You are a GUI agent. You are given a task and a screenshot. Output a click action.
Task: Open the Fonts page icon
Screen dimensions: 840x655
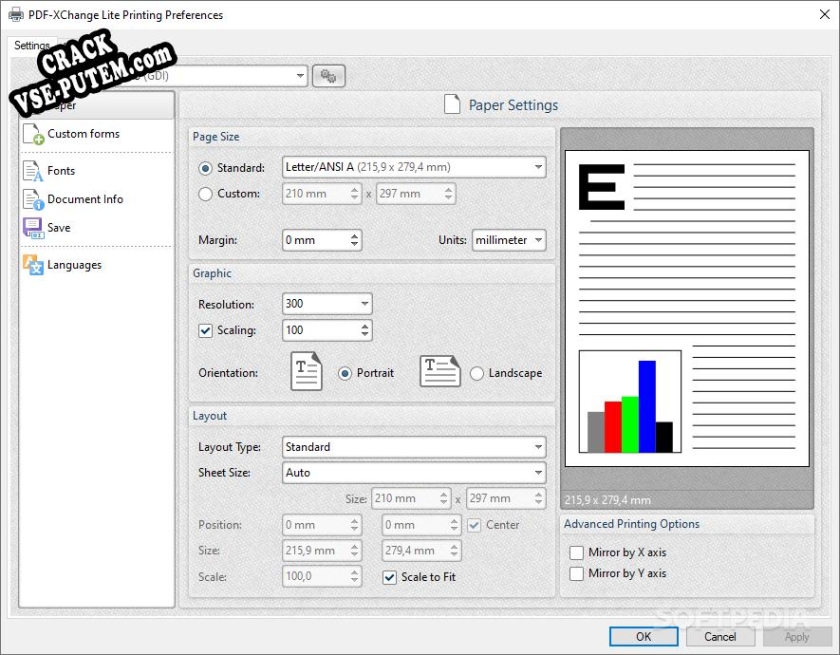click(33, 171)
